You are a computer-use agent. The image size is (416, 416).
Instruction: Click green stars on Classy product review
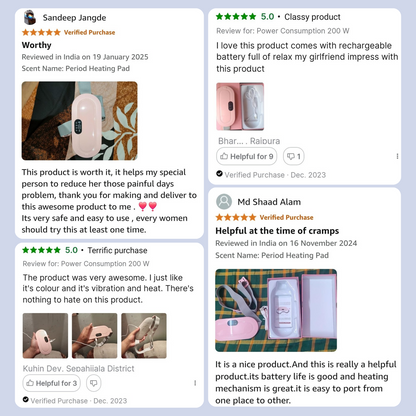[x=236, y=16]
